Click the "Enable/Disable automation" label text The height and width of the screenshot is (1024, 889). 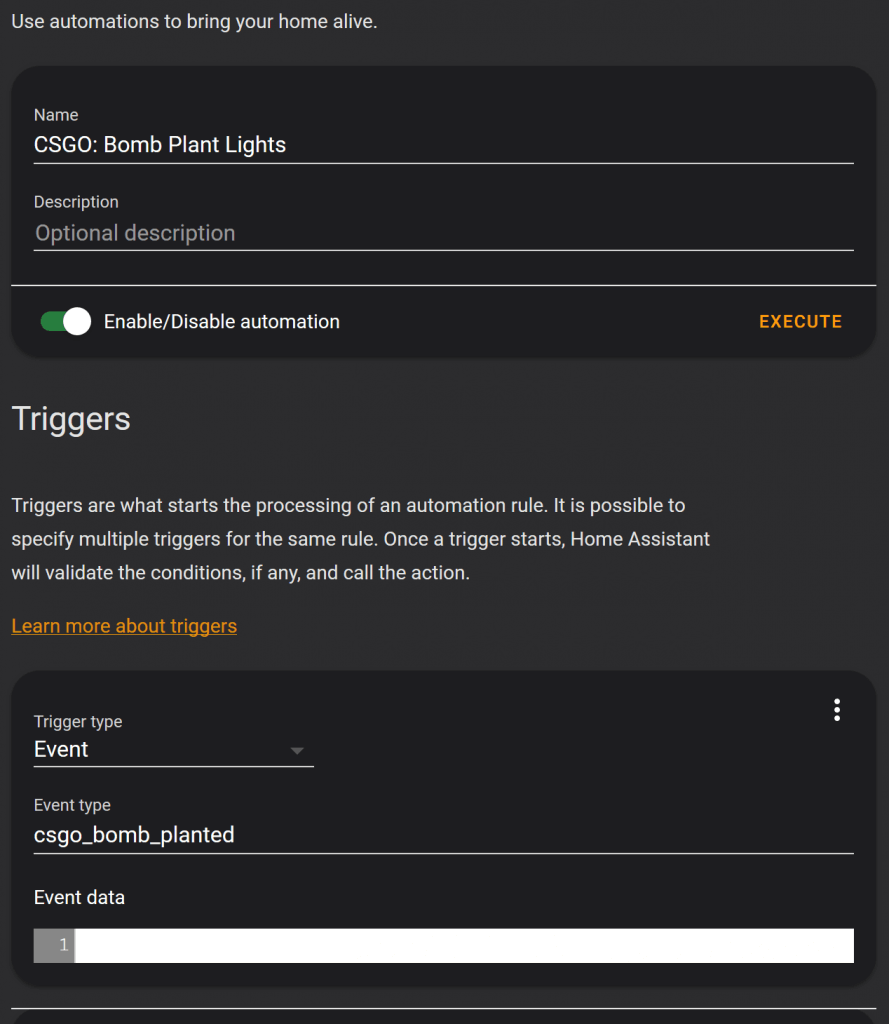click(x=221, y=322)
